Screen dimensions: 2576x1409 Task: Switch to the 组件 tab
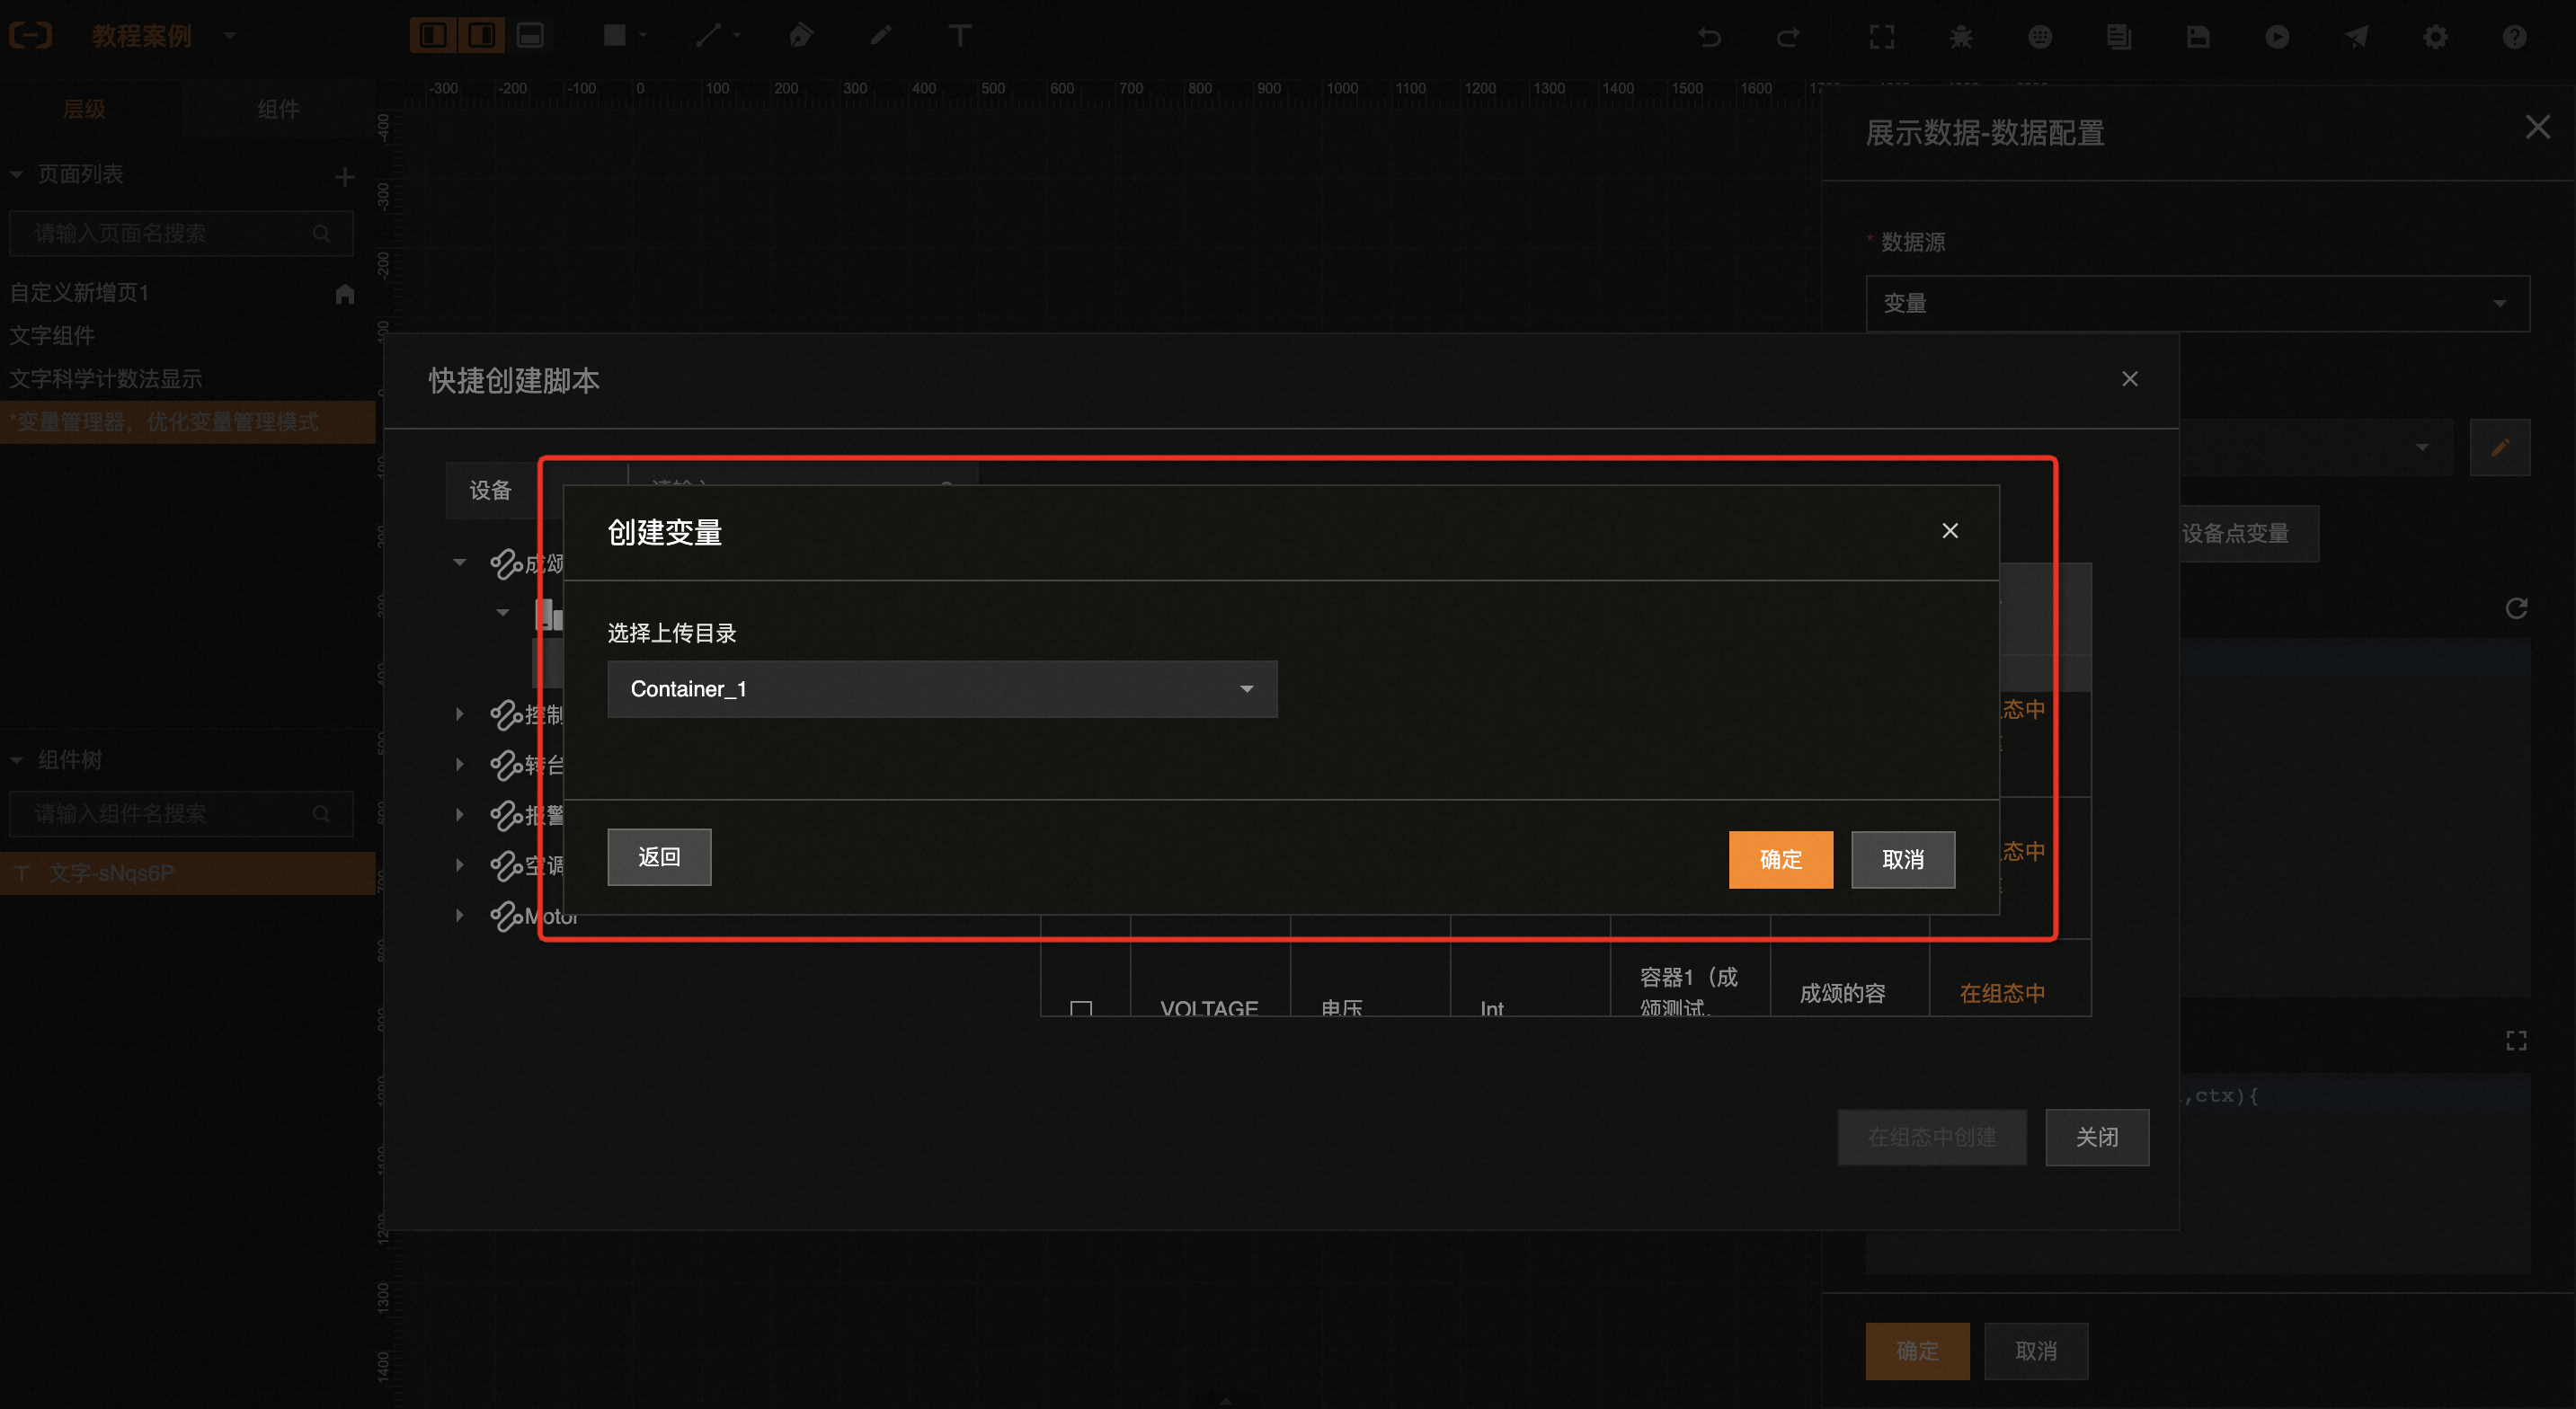(x=277, y=109)
